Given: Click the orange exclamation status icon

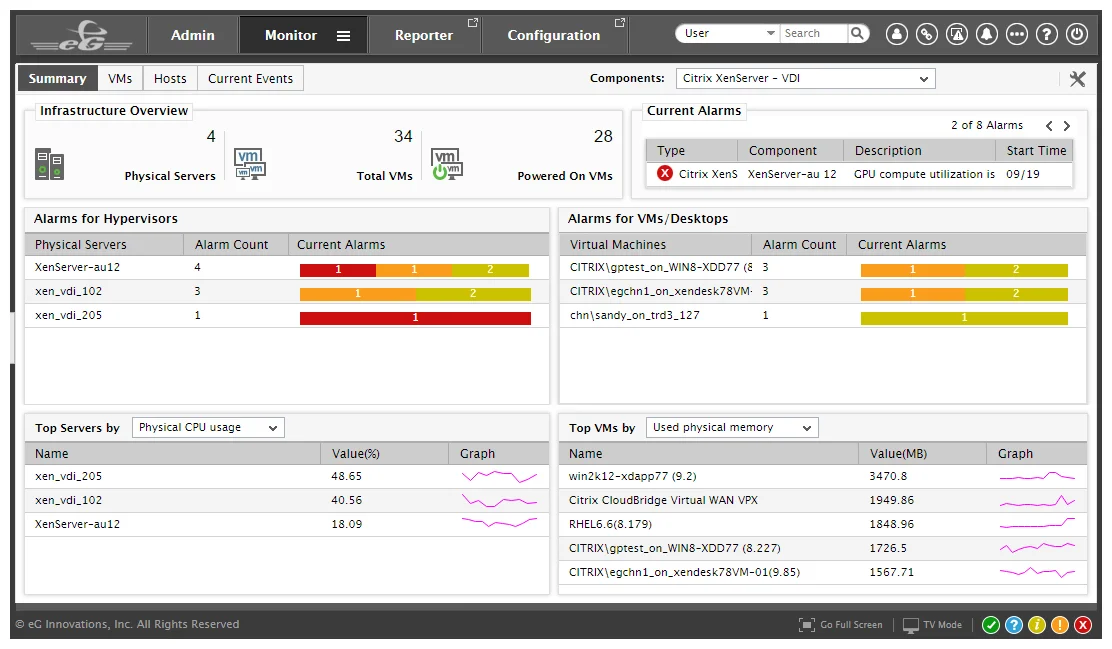Looking at the screenshot, I should [1060, 625].
